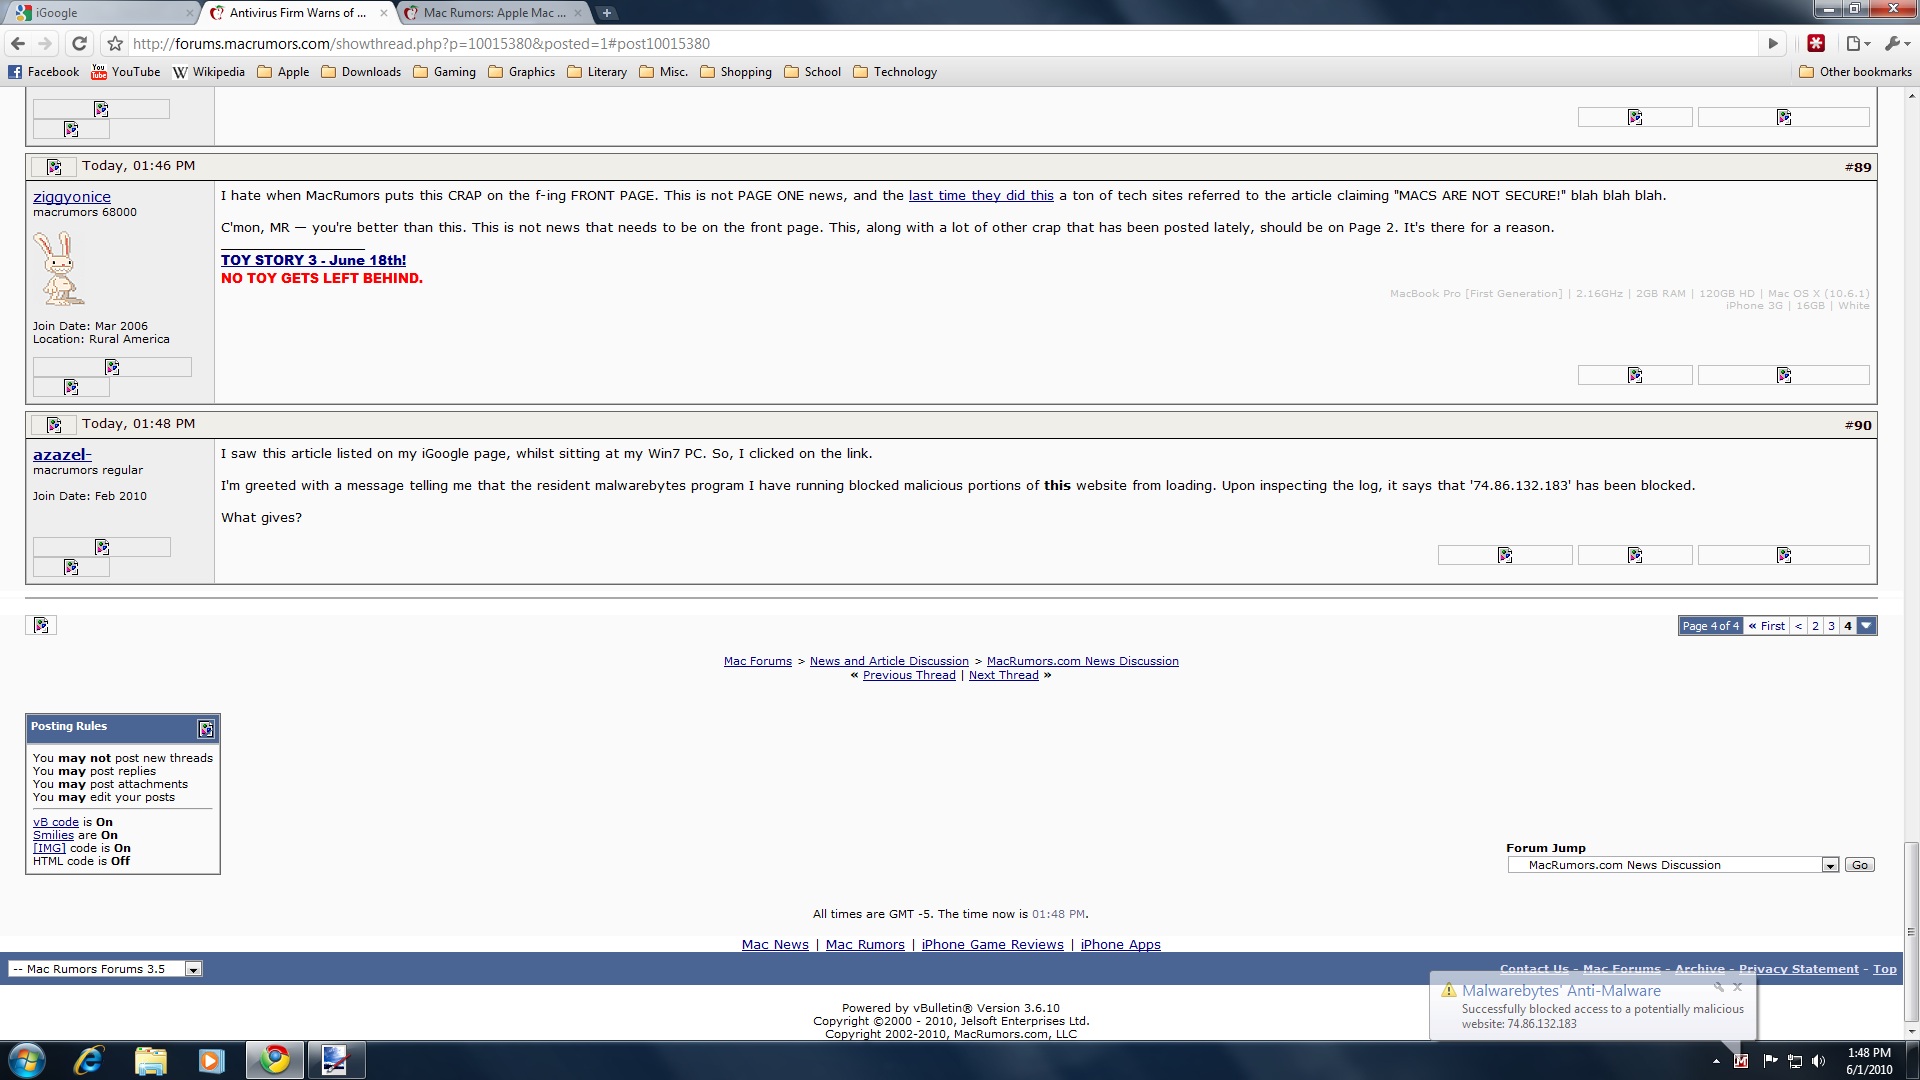Image resolution: width=1920 pixels, height=1080 pixels.
Task: Open azazel-'s user profile link
Action: click(62, 455)
